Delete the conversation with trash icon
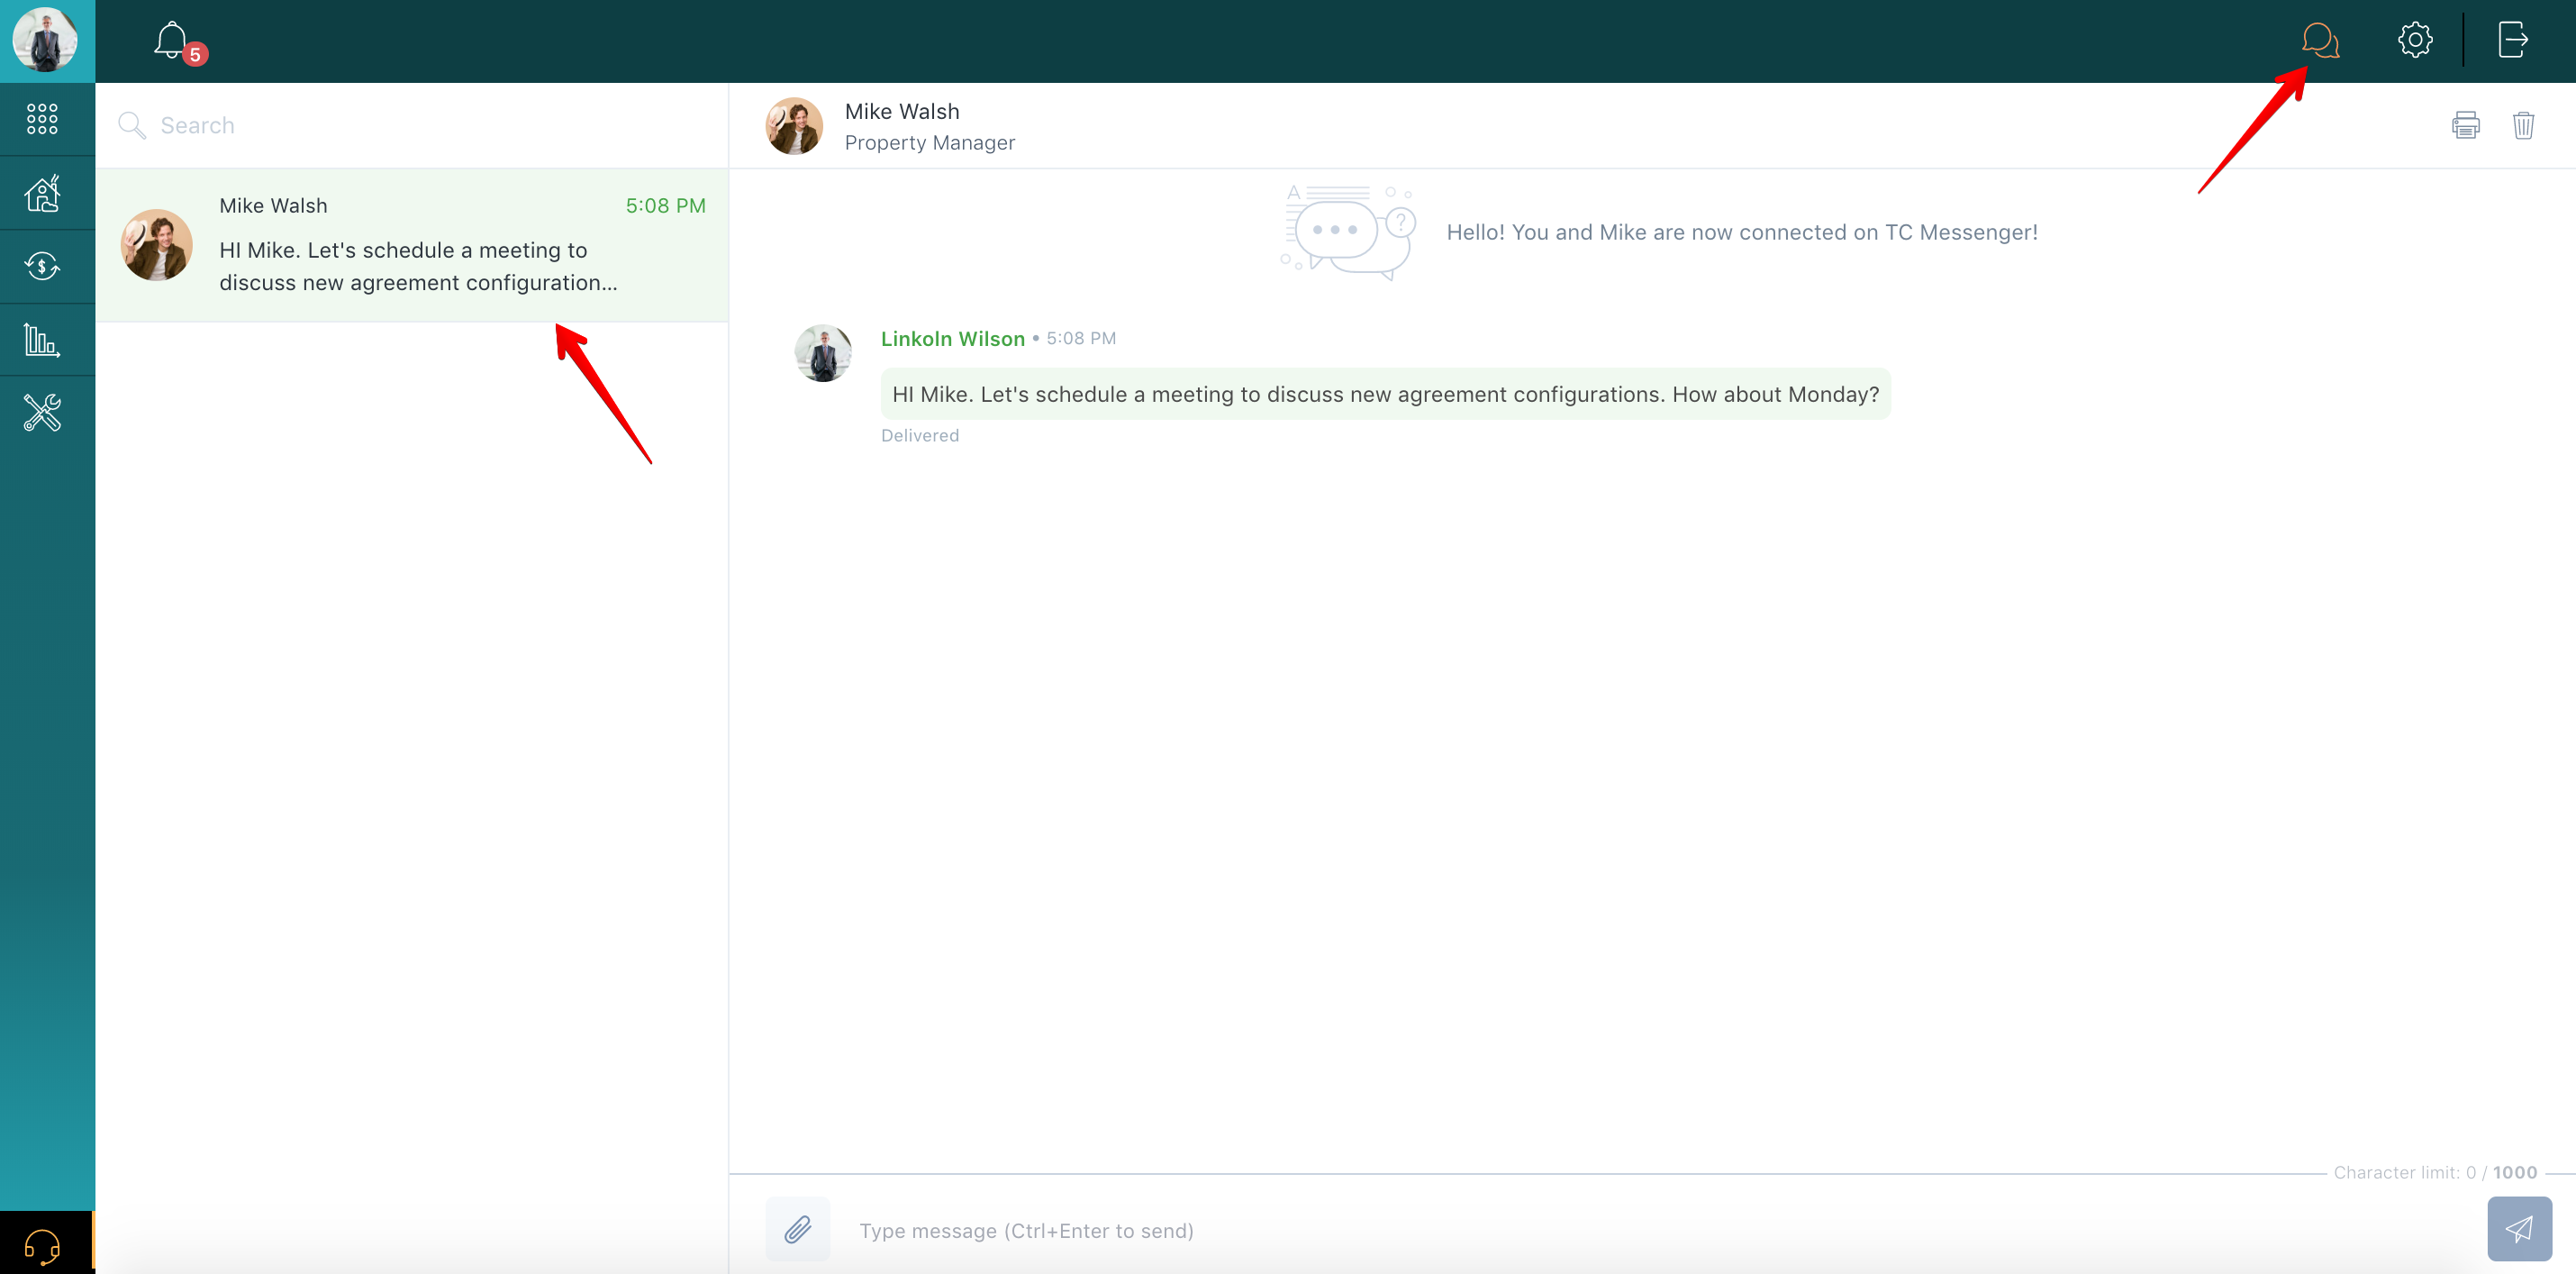 click(2523, 125)
